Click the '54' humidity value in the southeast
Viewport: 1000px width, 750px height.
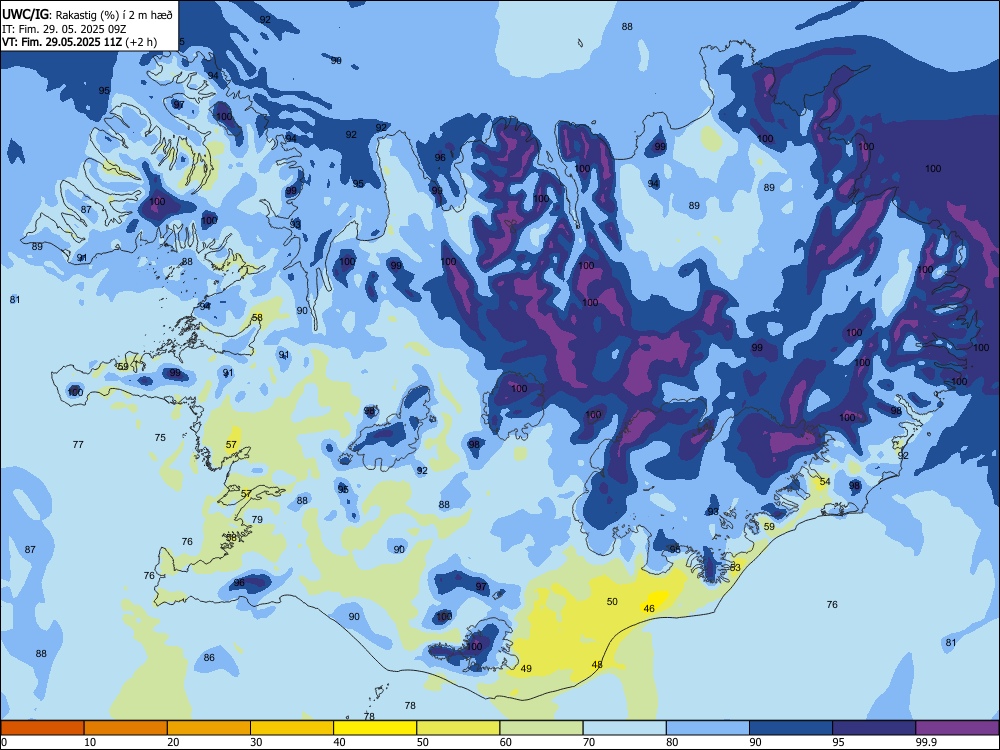pos(825,482)
